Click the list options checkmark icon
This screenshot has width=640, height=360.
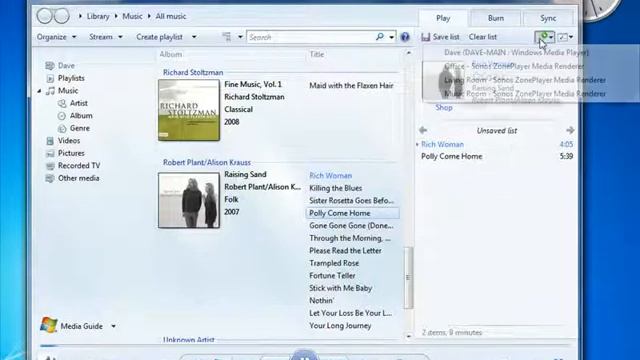(562, 37)
